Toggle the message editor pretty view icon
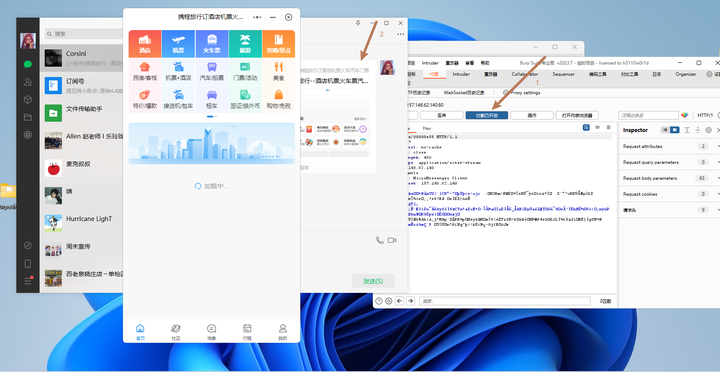 [586, 127]
